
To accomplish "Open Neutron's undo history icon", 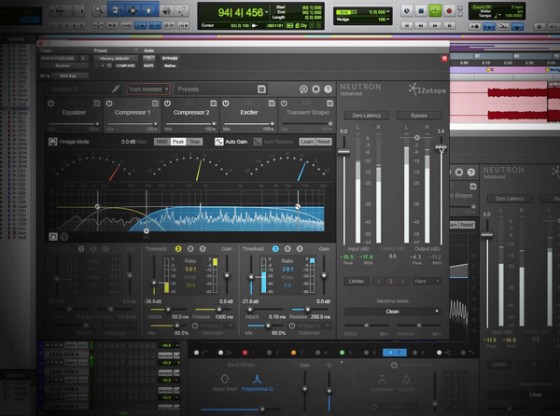I will [303, 89].
